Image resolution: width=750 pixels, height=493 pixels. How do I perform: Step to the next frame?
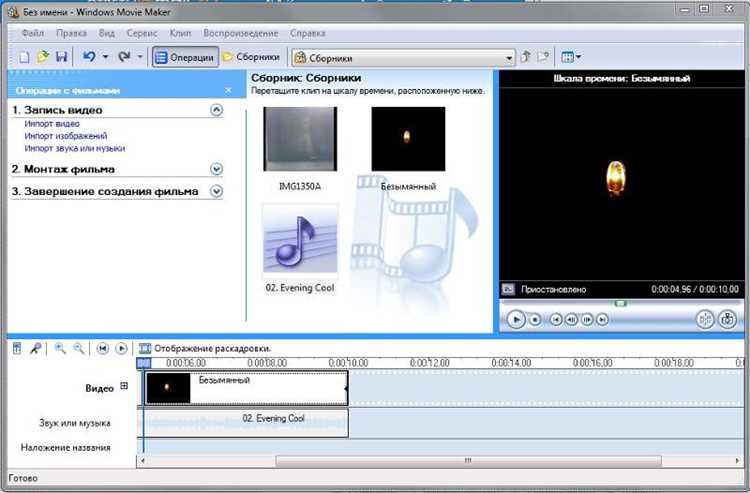coord(587,319)
